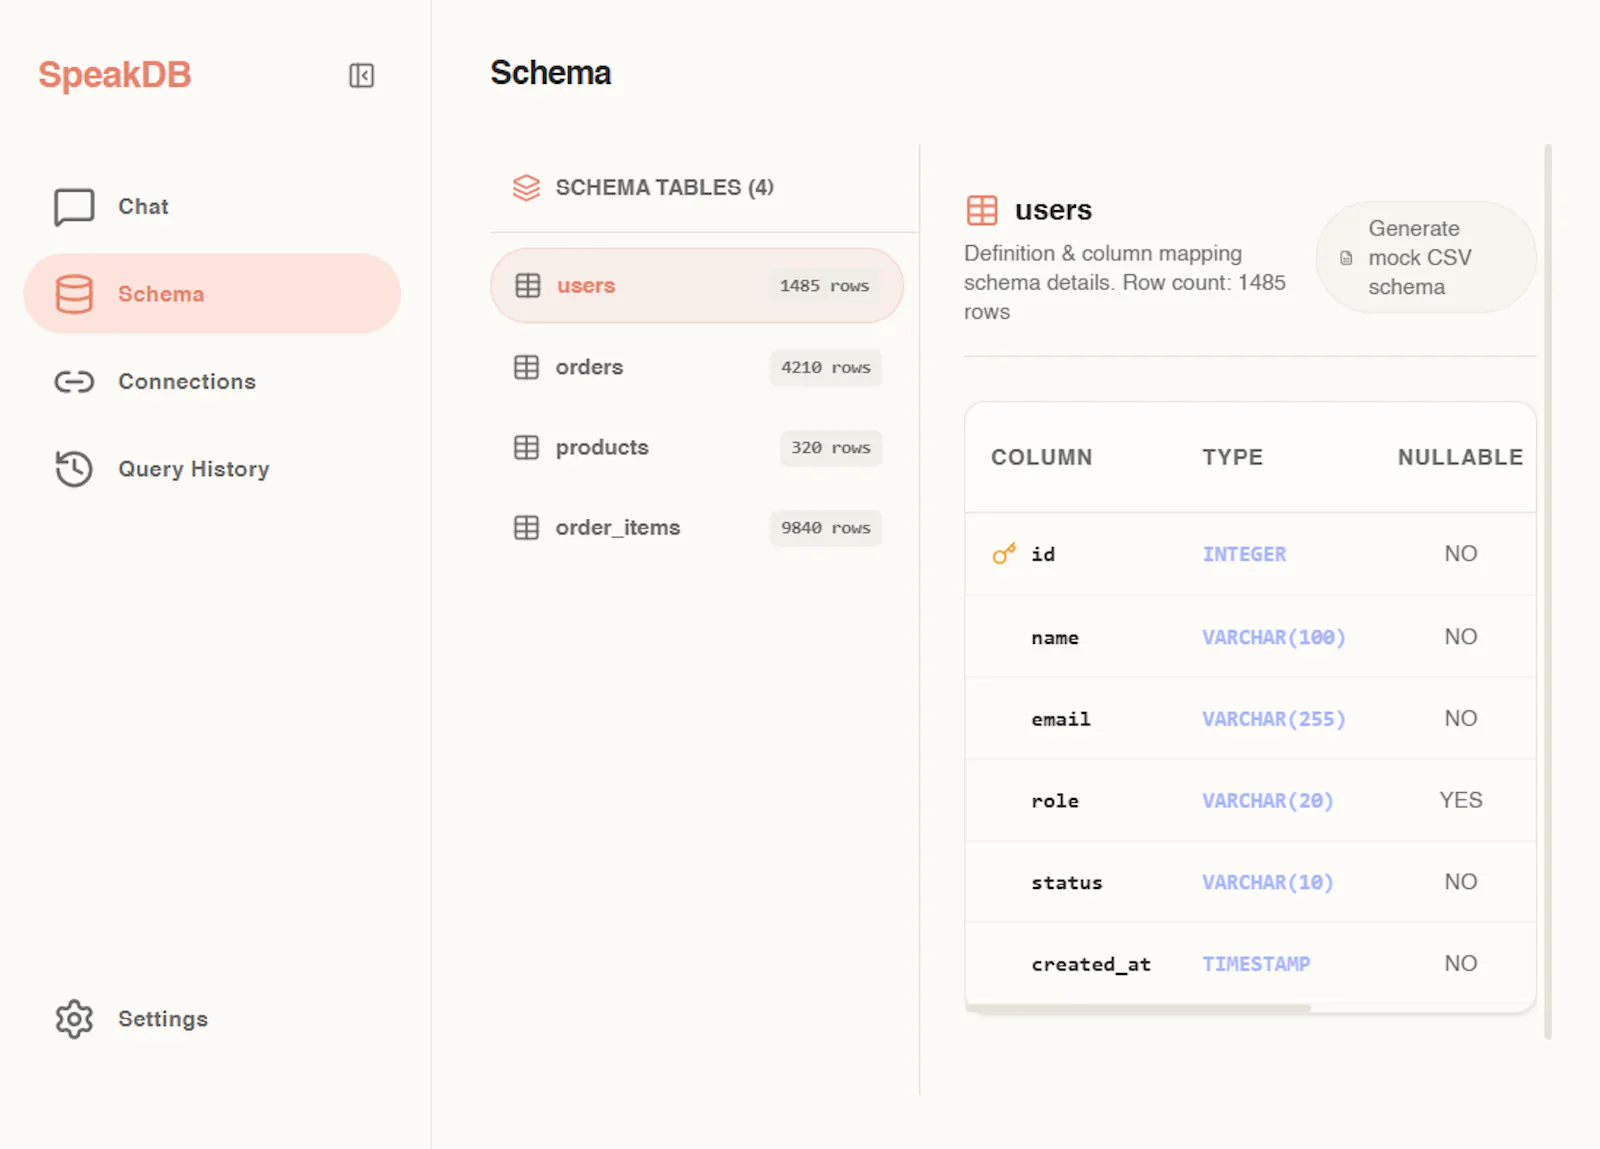
Task: Click the email column cell
Action: pyautogui.click(x=1061, y=719)
